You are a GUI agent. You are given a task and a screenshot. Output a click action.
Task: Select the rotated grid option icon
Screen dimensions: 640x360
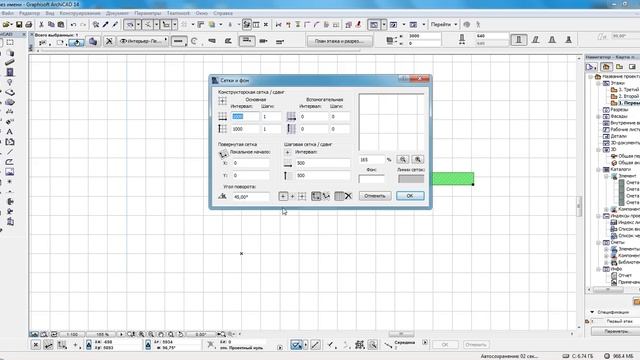click(326, 196)
